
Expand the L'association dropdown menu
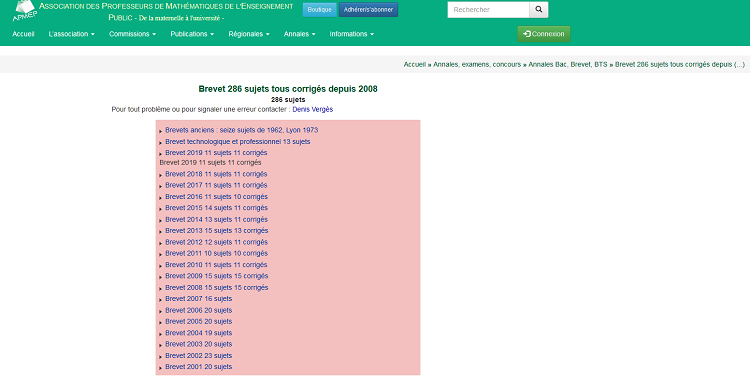(71, 34)
